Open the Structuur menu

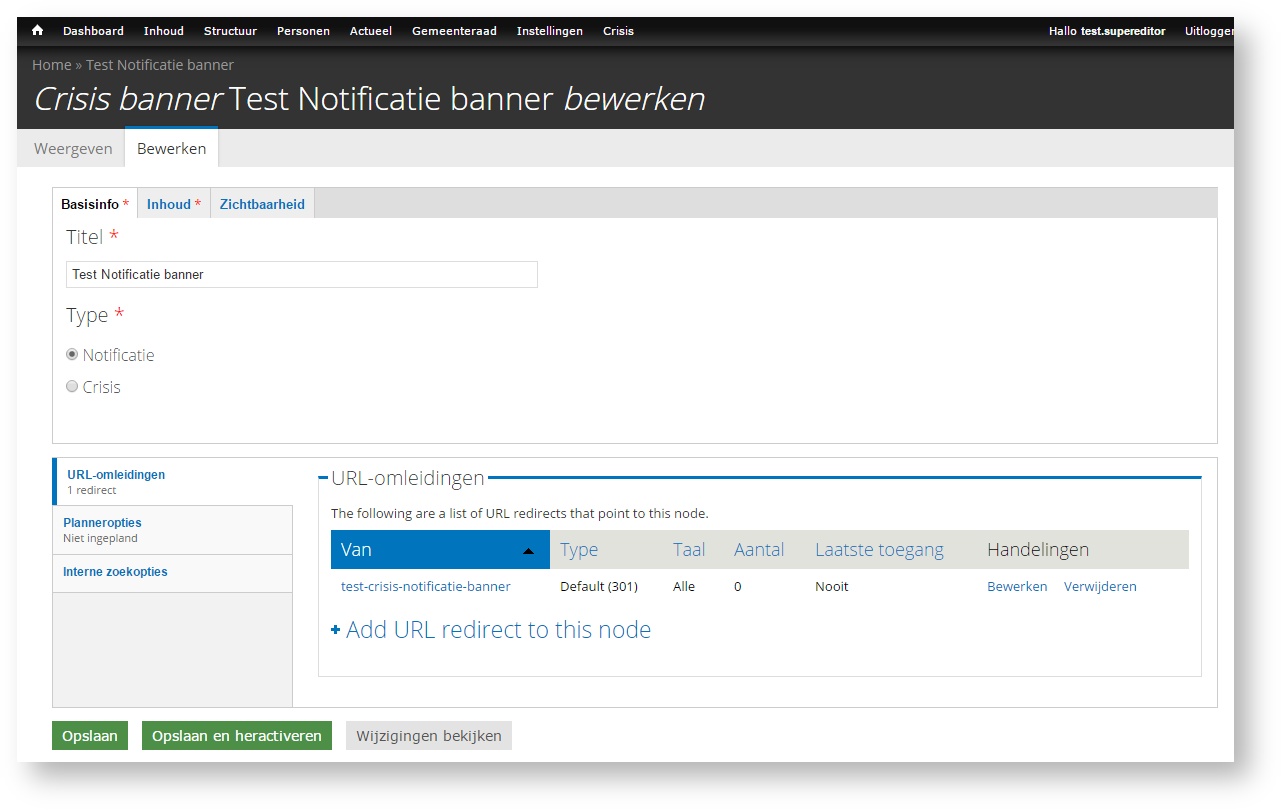point(230,31)
